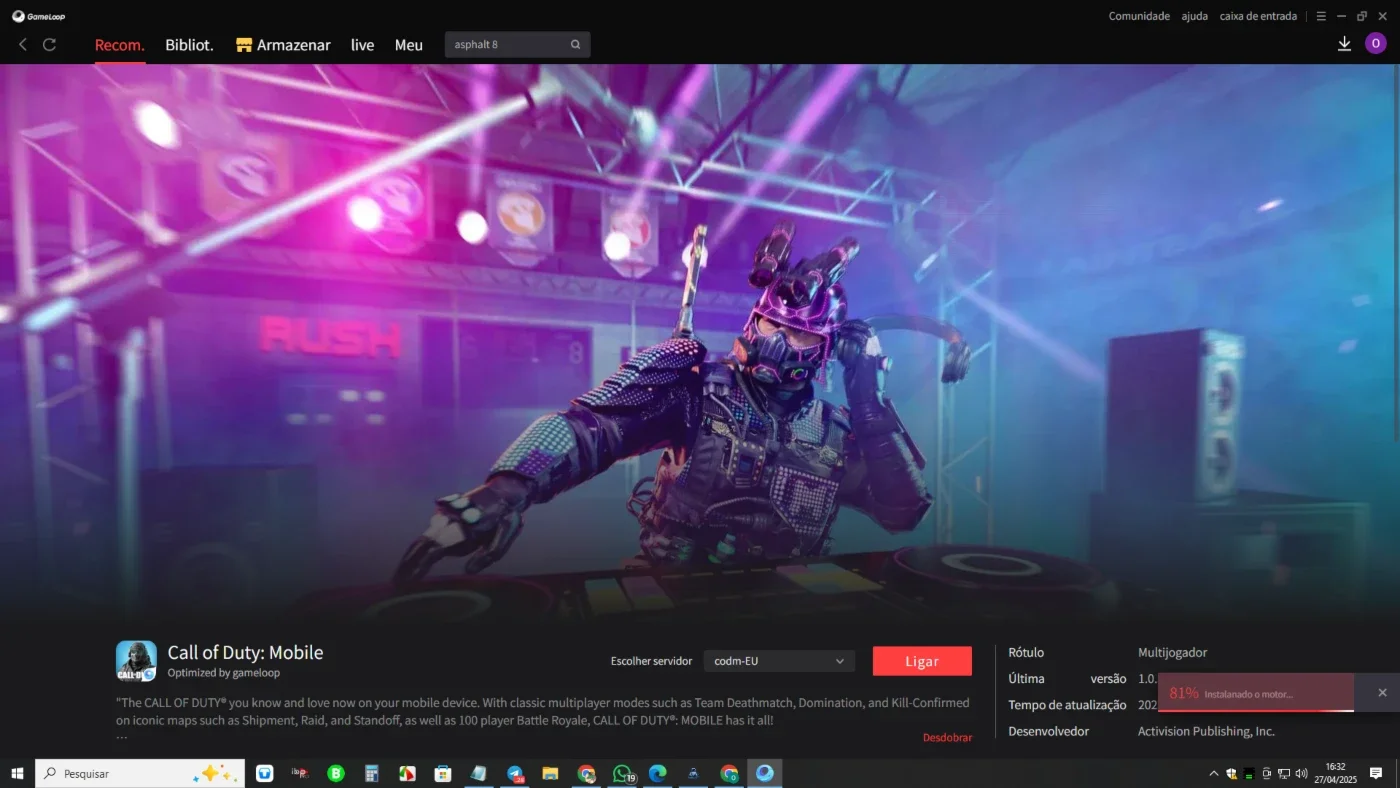1400x788 pixels.
Task: Click the Multijogador label value
Action: pyautogui.click(x=1172, y=652)
